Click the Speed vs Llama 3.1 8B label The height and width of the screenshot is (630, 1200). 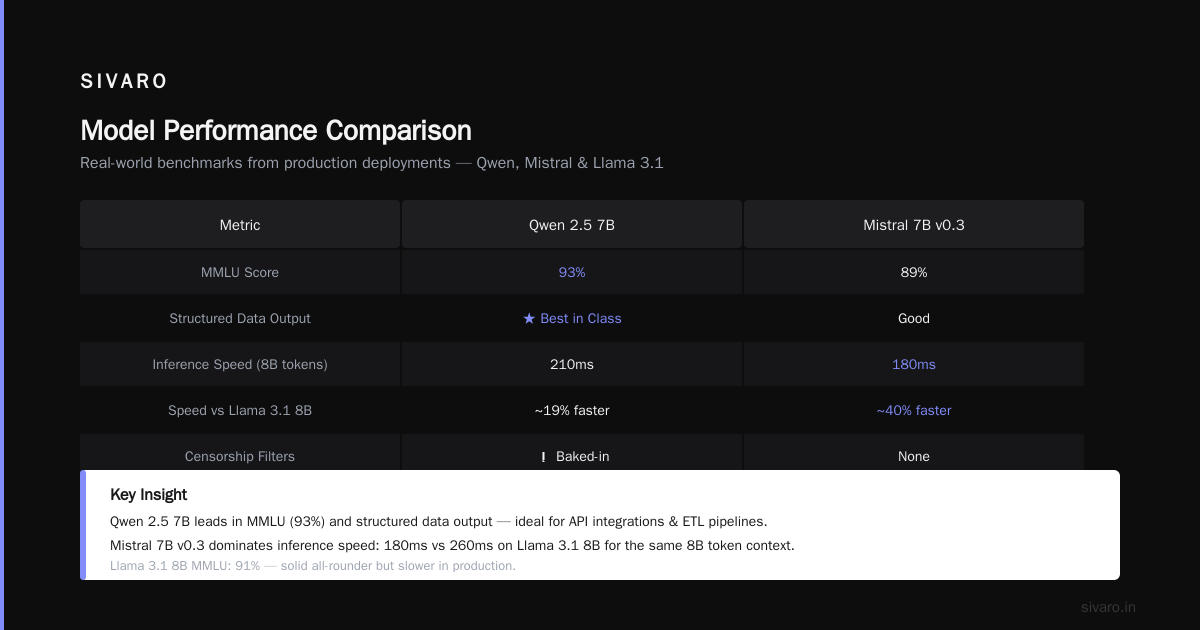[x=240, y=410]
